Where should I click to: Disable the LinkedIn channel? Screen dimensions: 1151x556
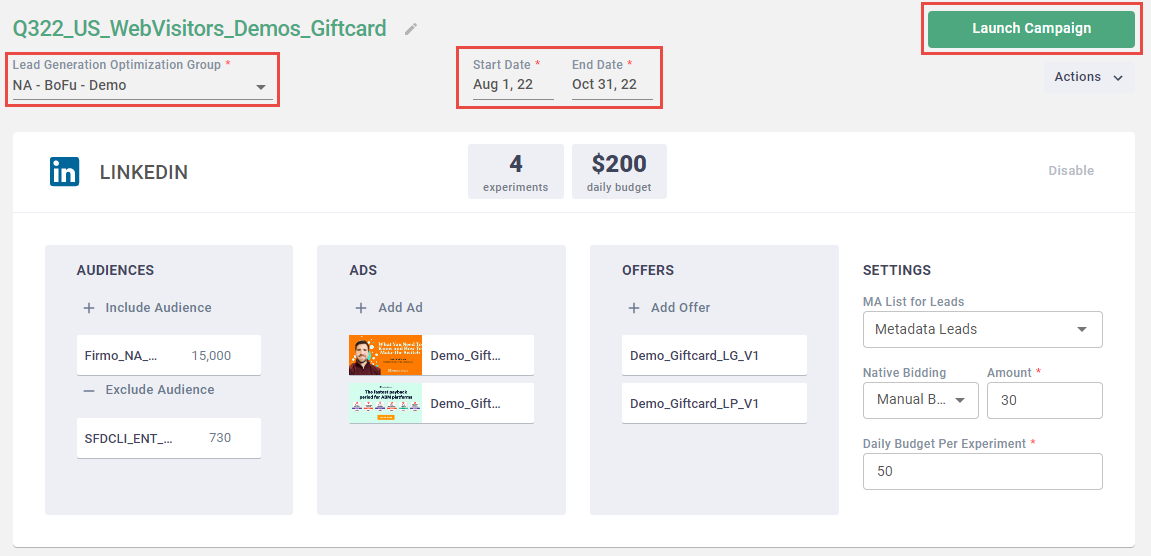(1071, 171)
